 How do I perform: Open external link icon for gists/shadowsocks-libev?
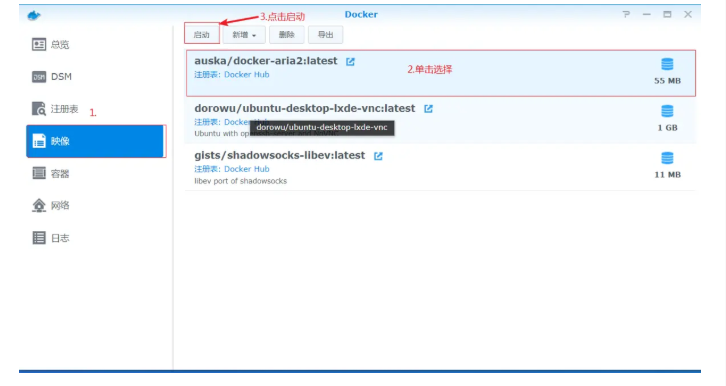[x=378, y=156]
